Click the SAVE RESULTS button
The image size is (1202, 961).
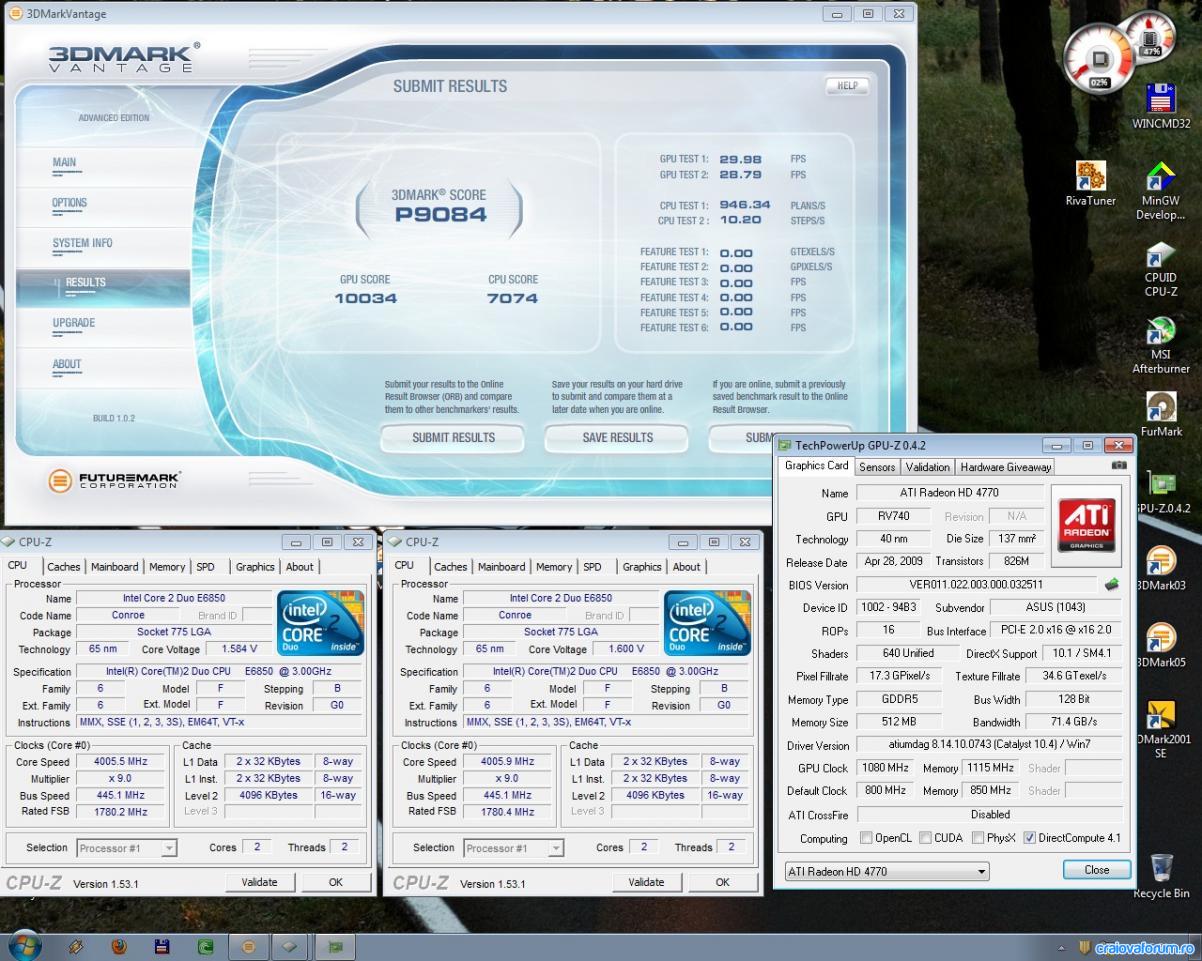[x=617, y=437]
